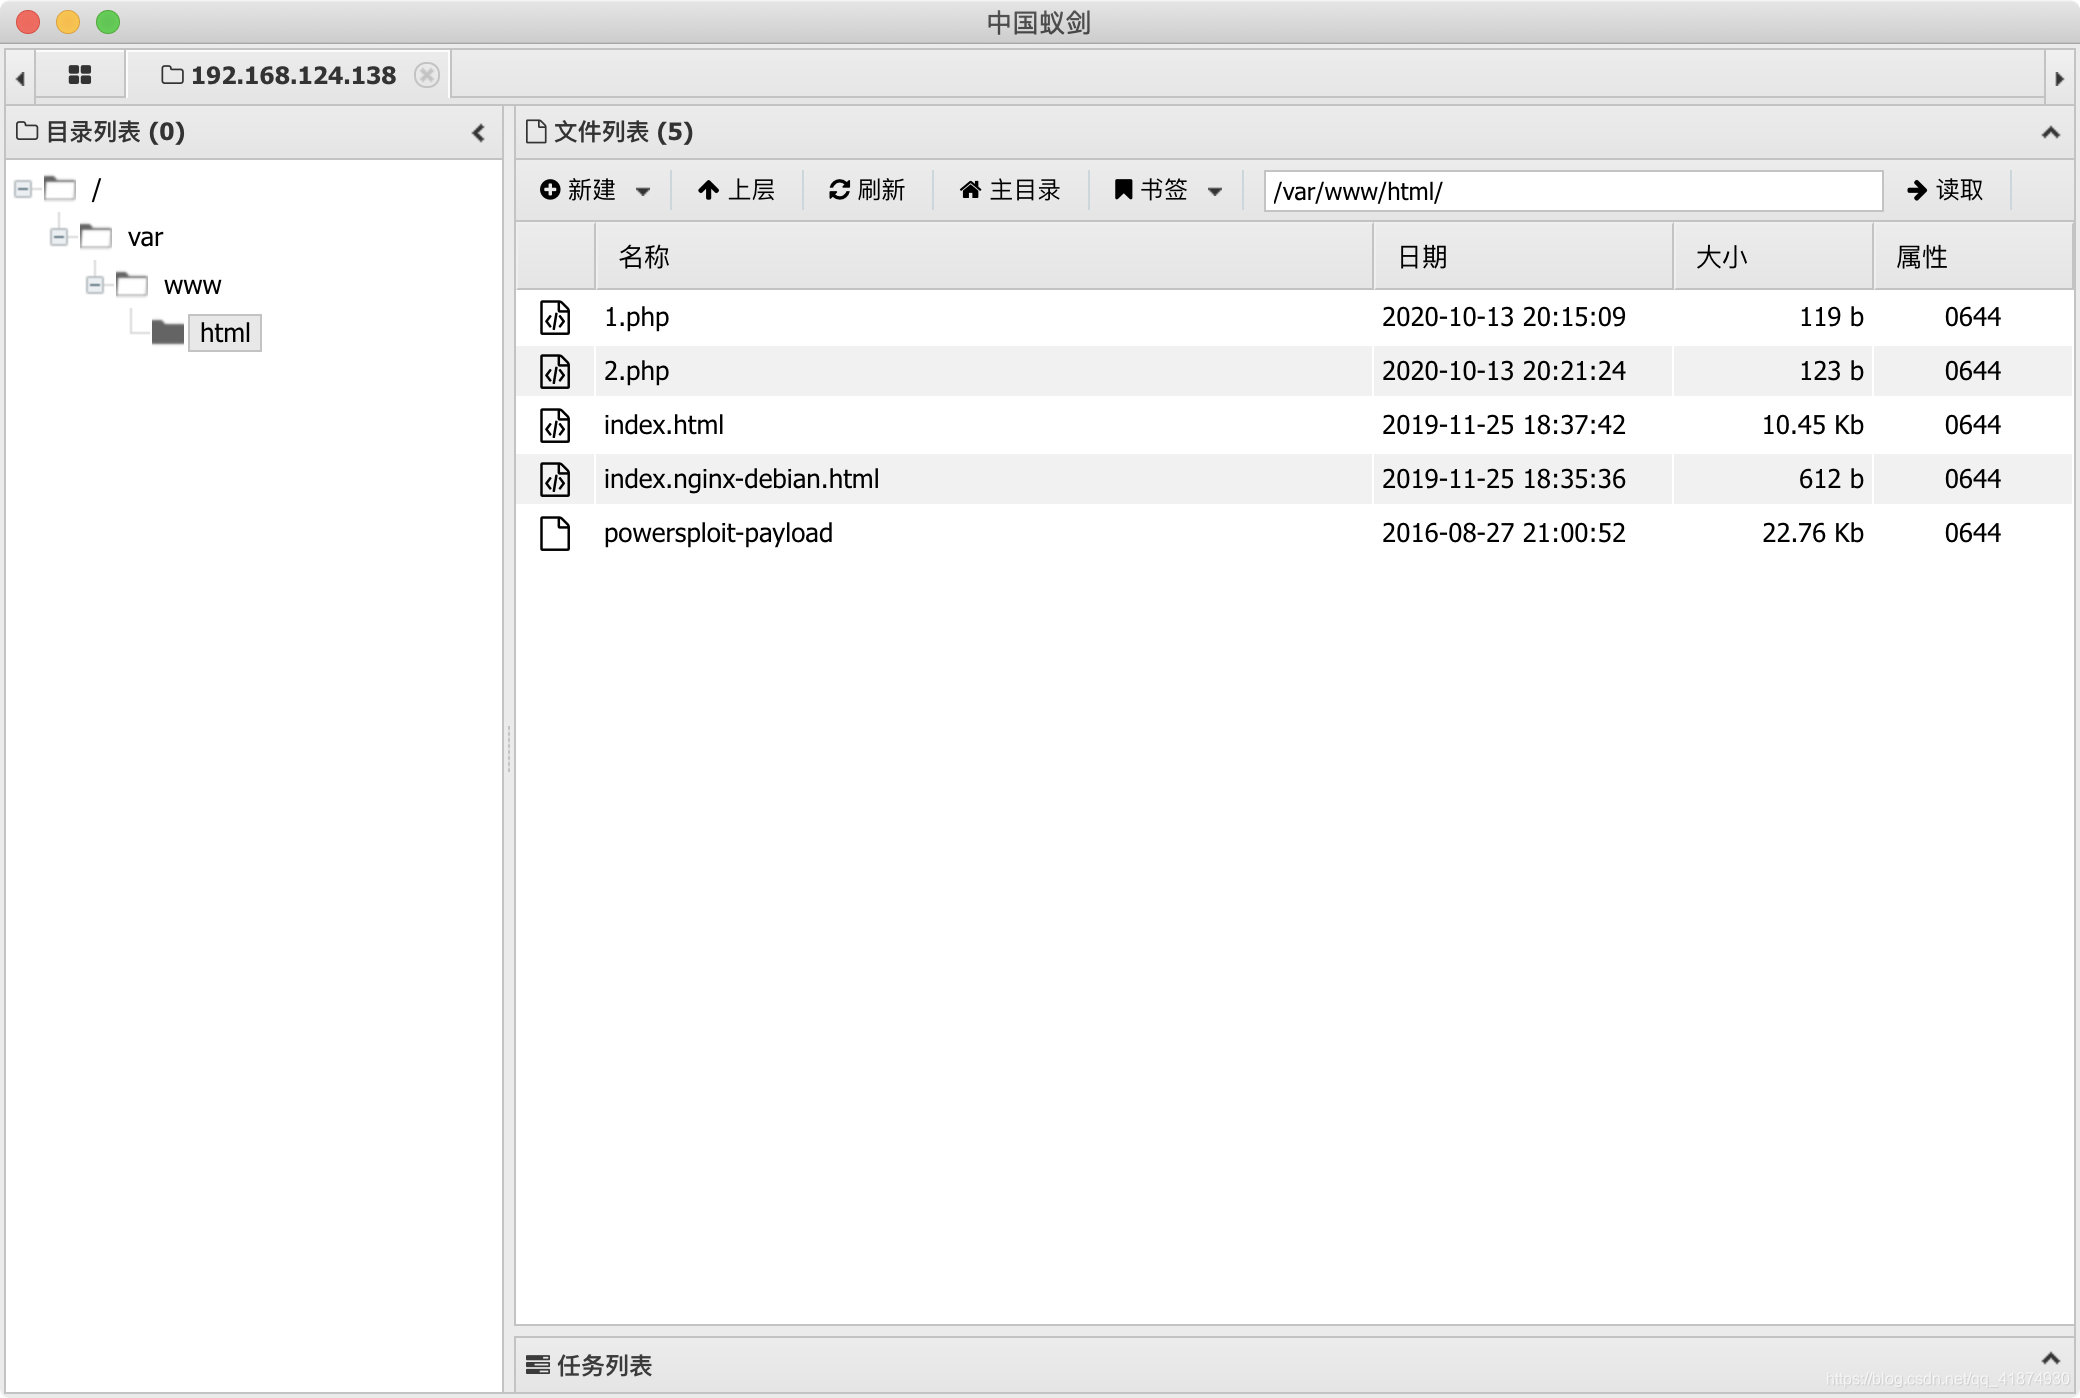Click date 2020-10-13 20:21:24
2080x1398 pixels.
click(x=1504, y=371)
